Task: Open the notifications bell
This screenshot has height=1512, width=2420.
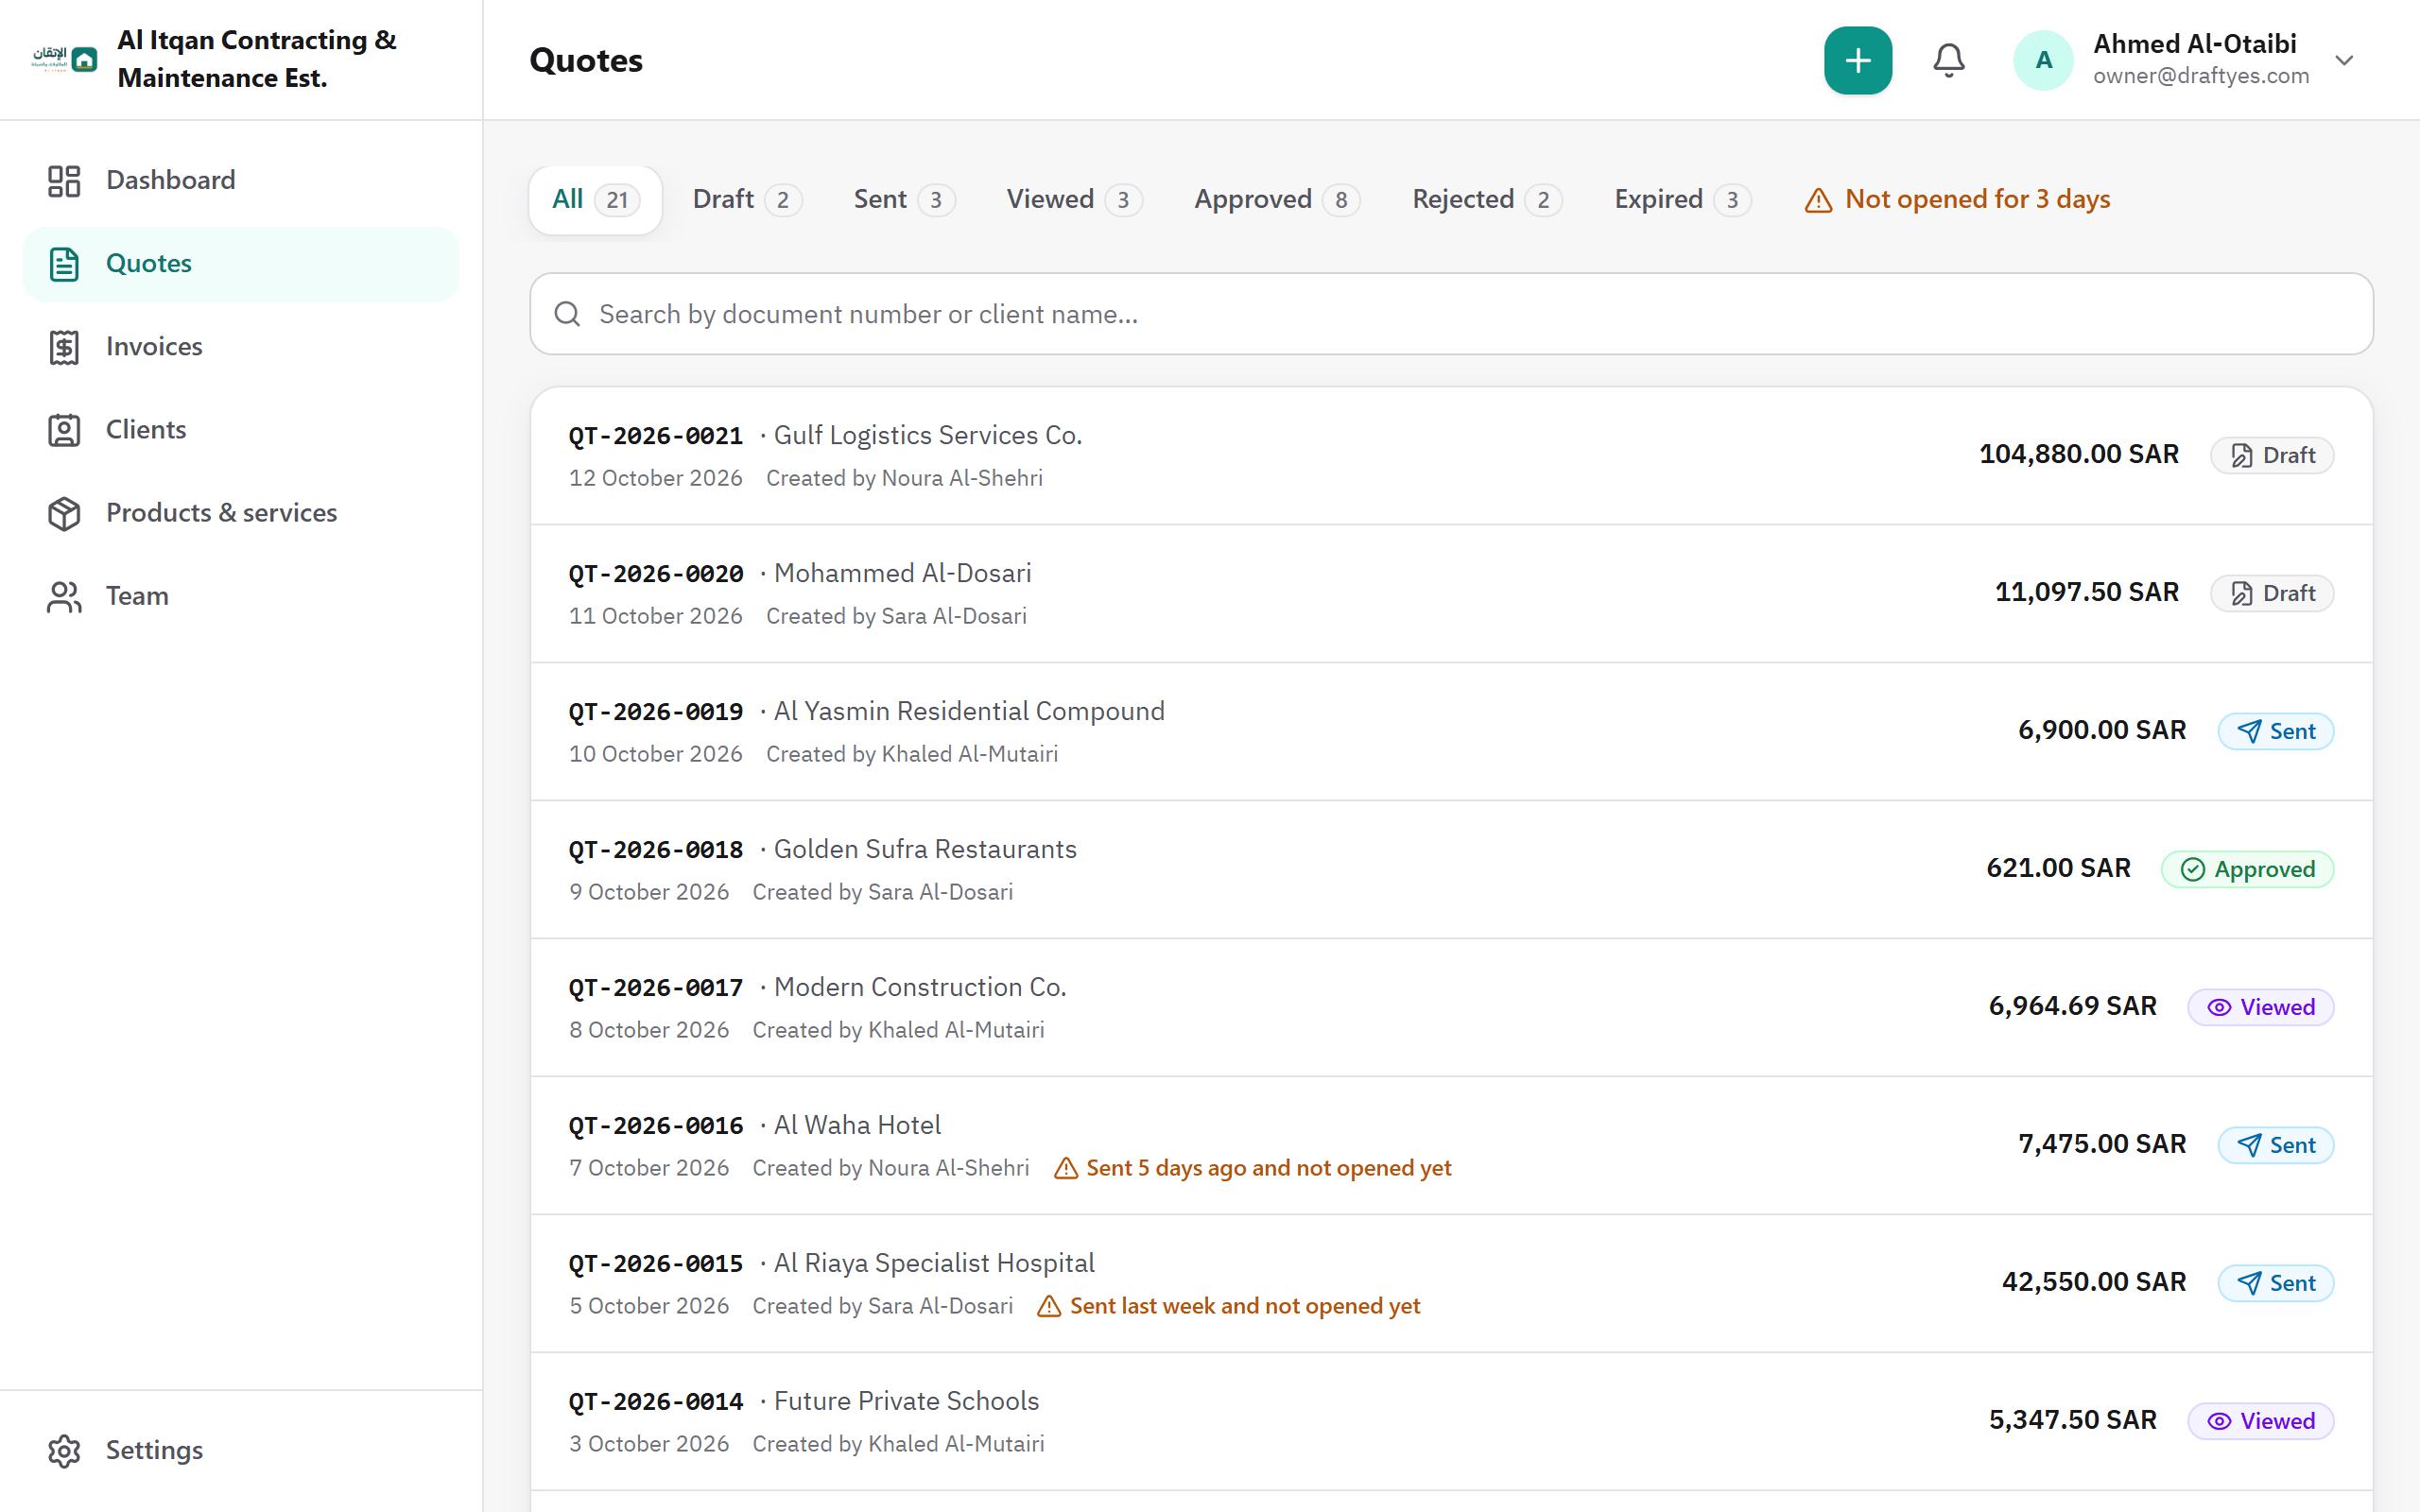Action: tap(1948, 60)
